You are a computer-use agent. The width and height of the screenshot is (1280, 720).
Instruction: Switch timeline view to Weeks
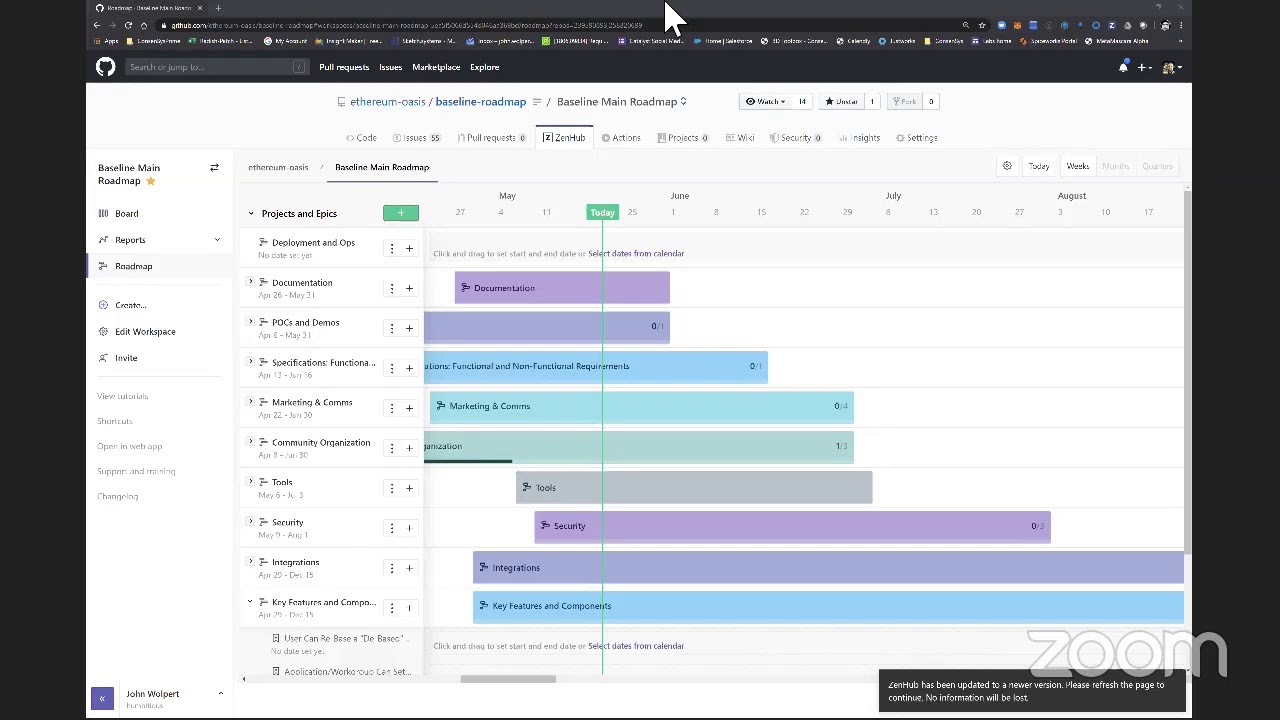(1078, 166)
